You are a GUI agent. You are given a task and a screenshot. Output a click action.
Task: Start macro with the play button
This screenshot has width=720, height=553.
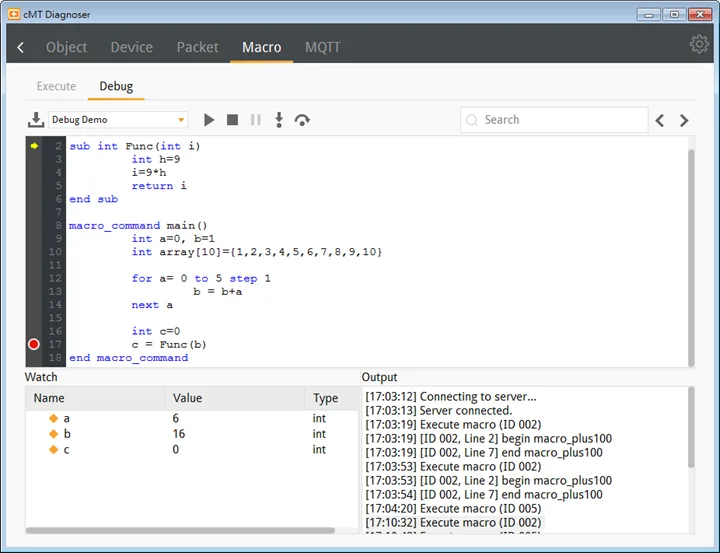pos(209,120)
